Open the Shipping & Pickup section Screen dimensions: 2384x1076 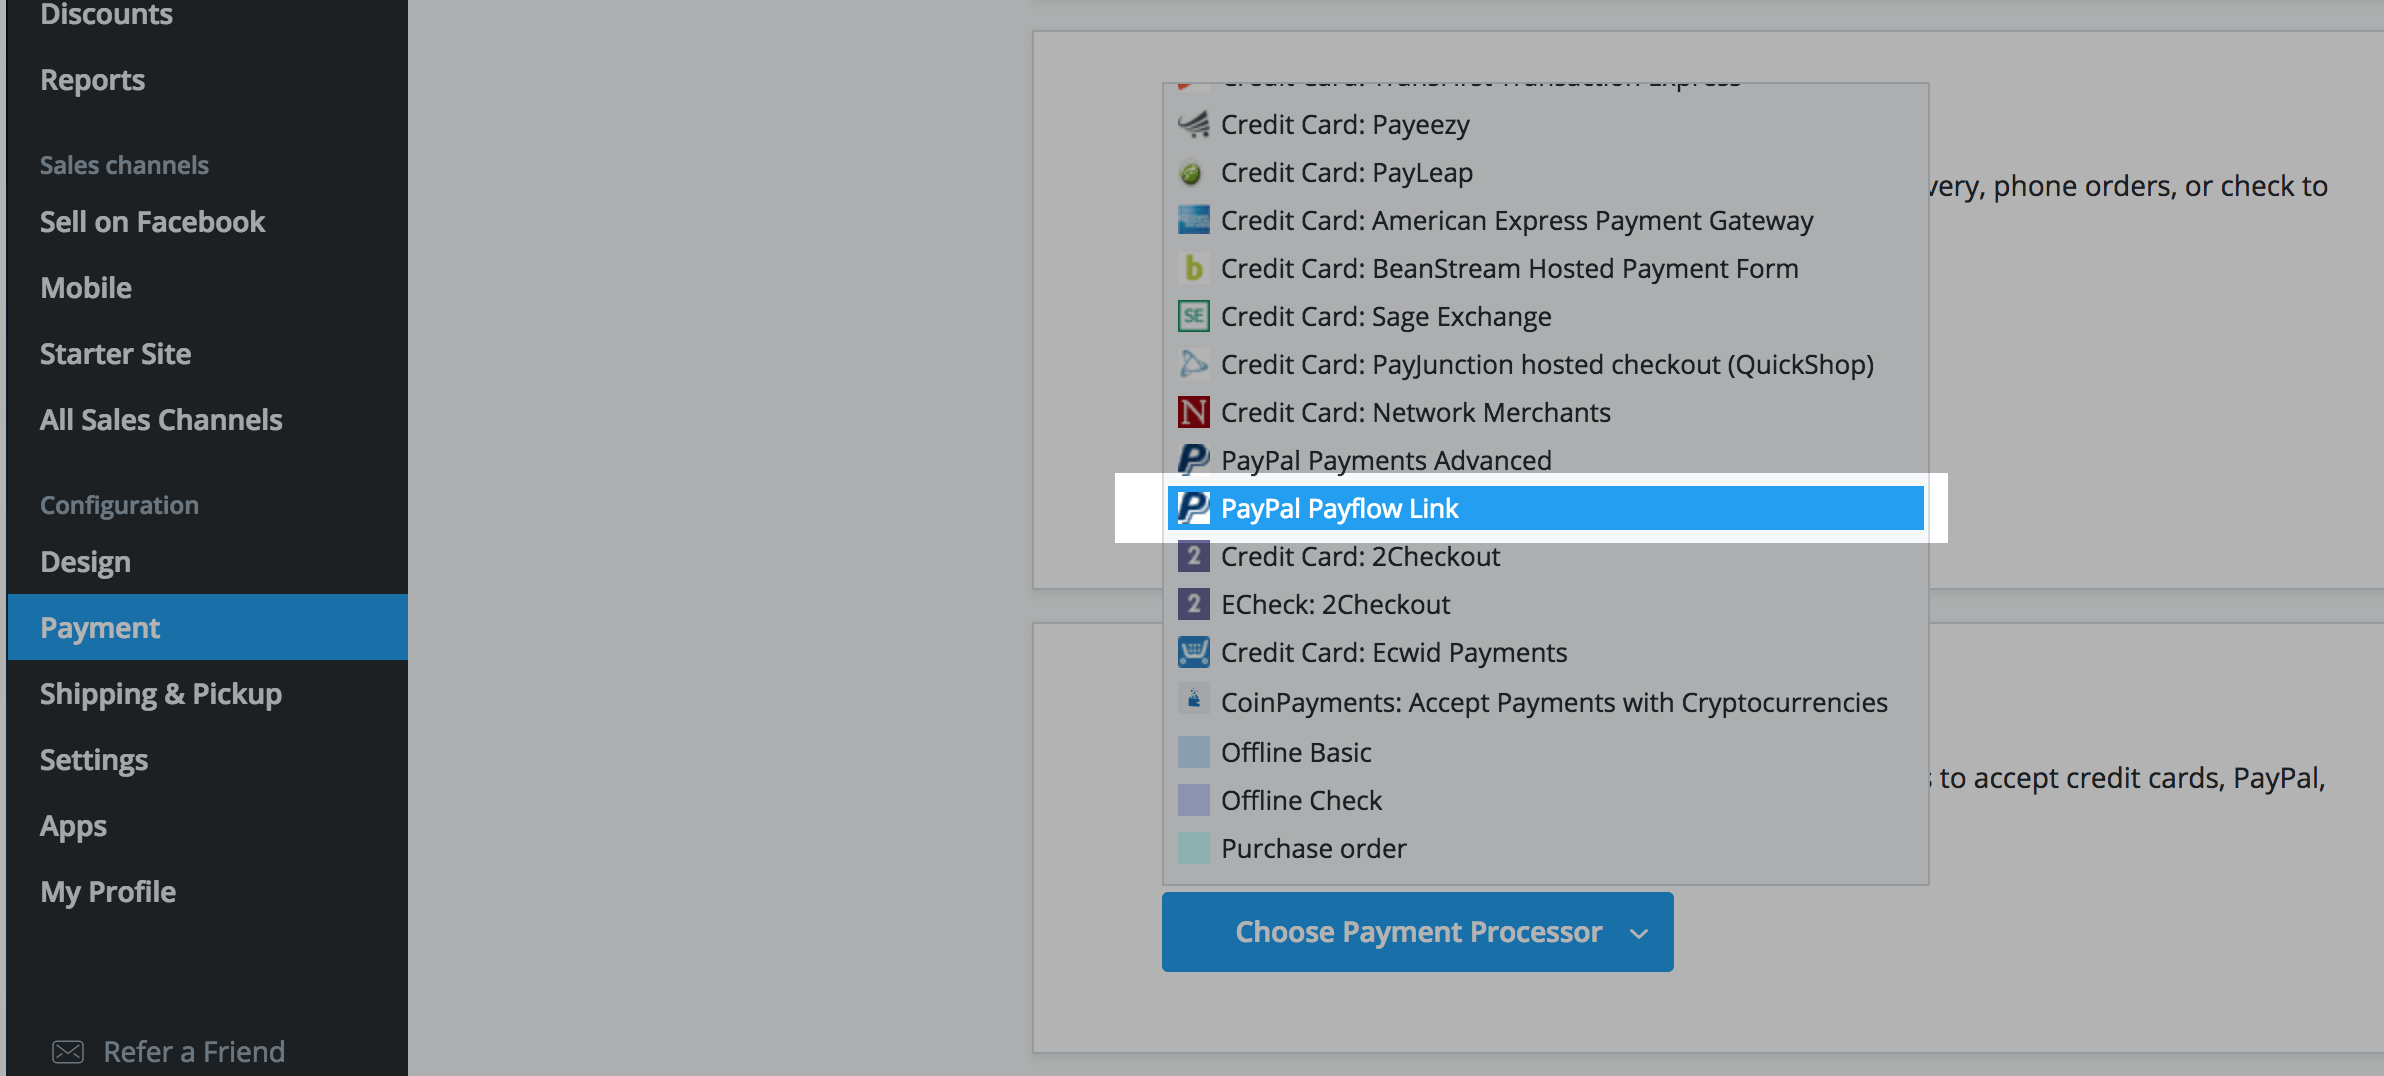coord(161,694)
